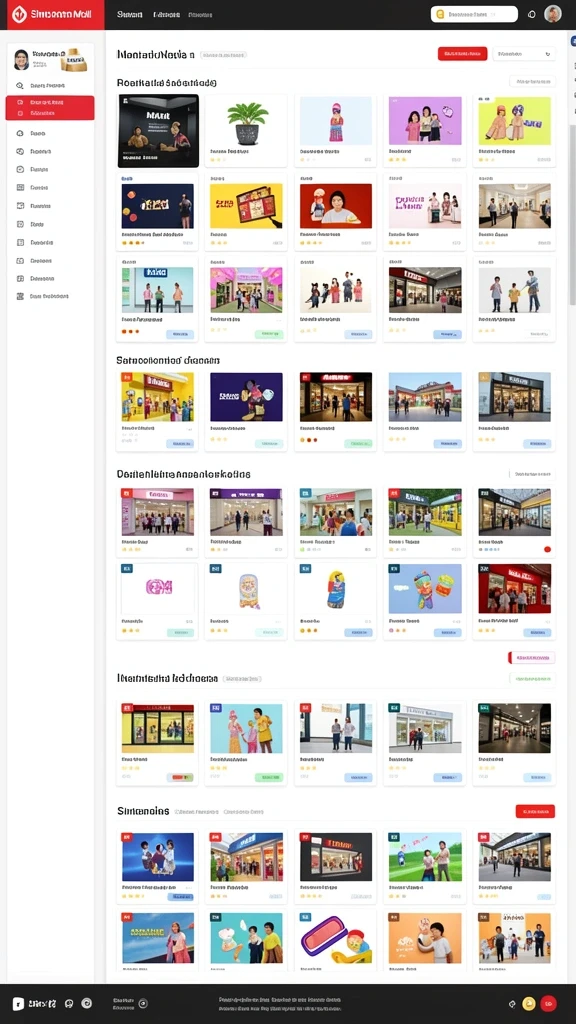Open the small selector right of first section heading

(x=532, y=82)
